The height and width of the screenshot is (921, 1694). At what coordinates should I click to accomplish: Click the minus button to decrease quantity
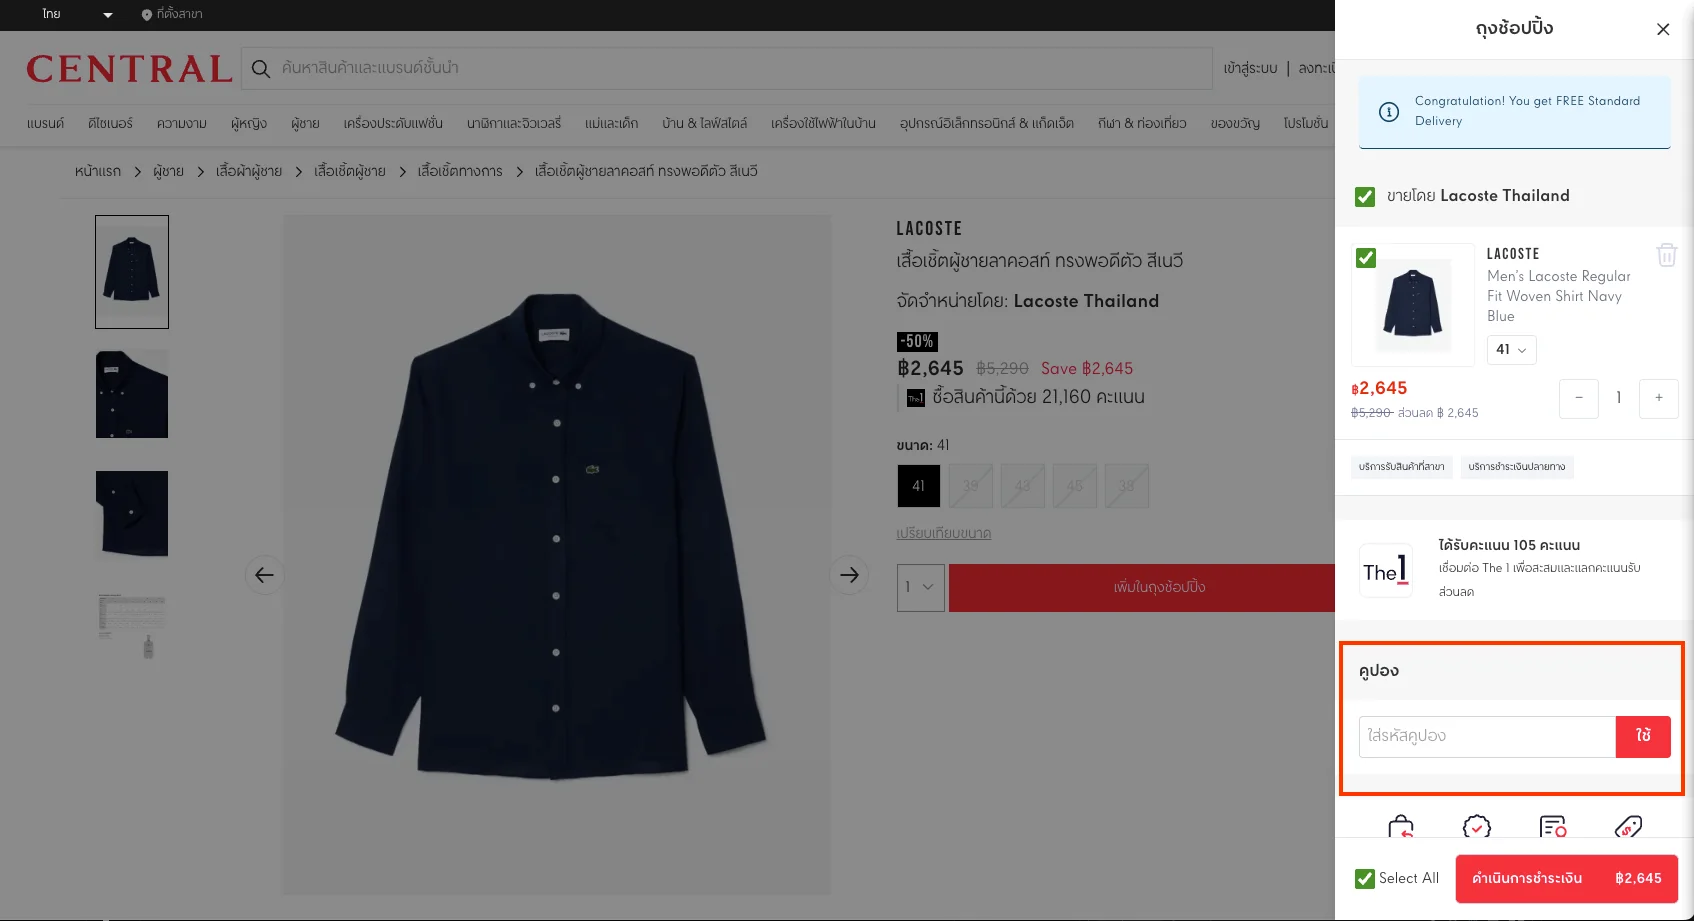click(x=1579, y=398)
